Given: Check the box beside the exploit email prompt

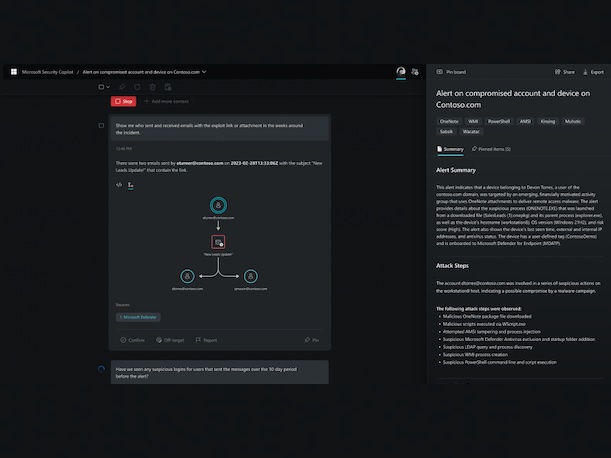Looking at the screenshot, I should (101, 125).
